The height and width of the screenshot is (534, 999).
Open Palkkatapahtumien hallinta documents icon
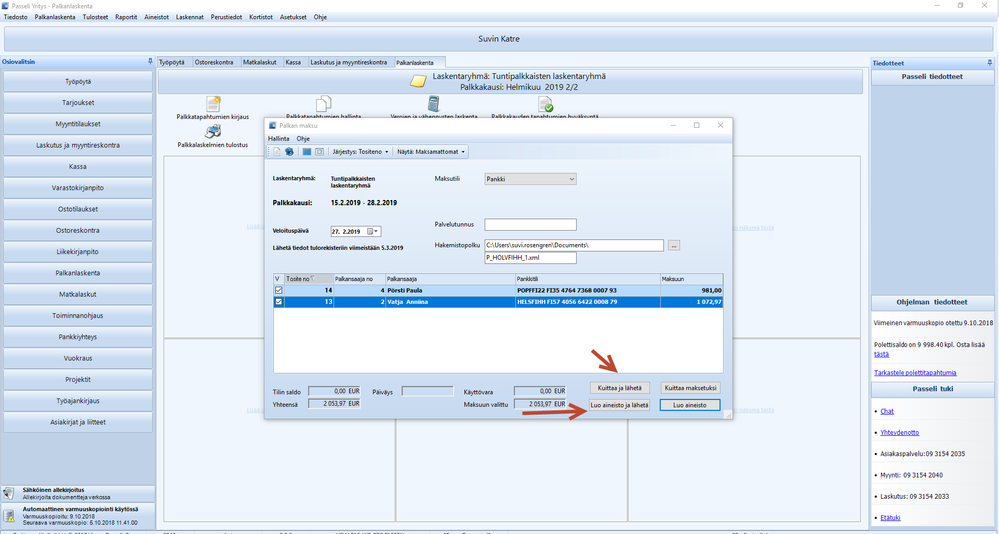pyautogui.click(x=324, y=104)
